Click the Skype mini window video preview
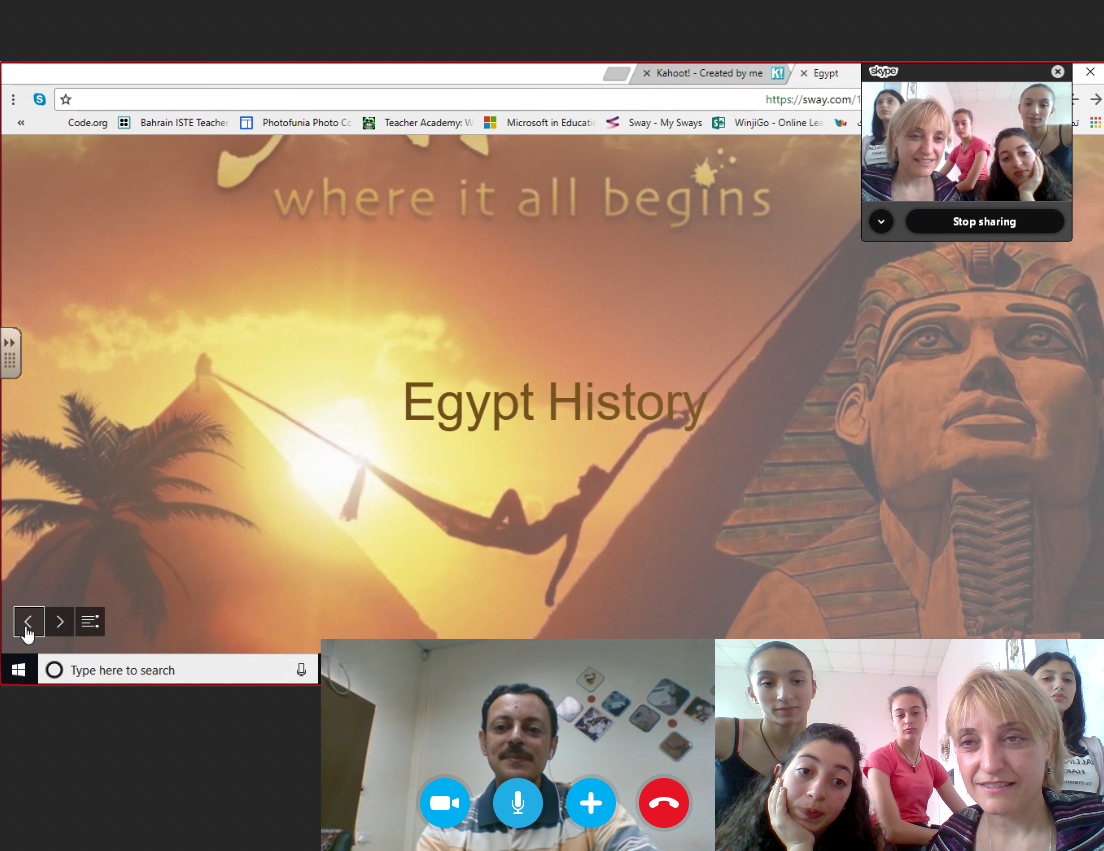Screen dimensions: 1104x851 coord(967,141)
